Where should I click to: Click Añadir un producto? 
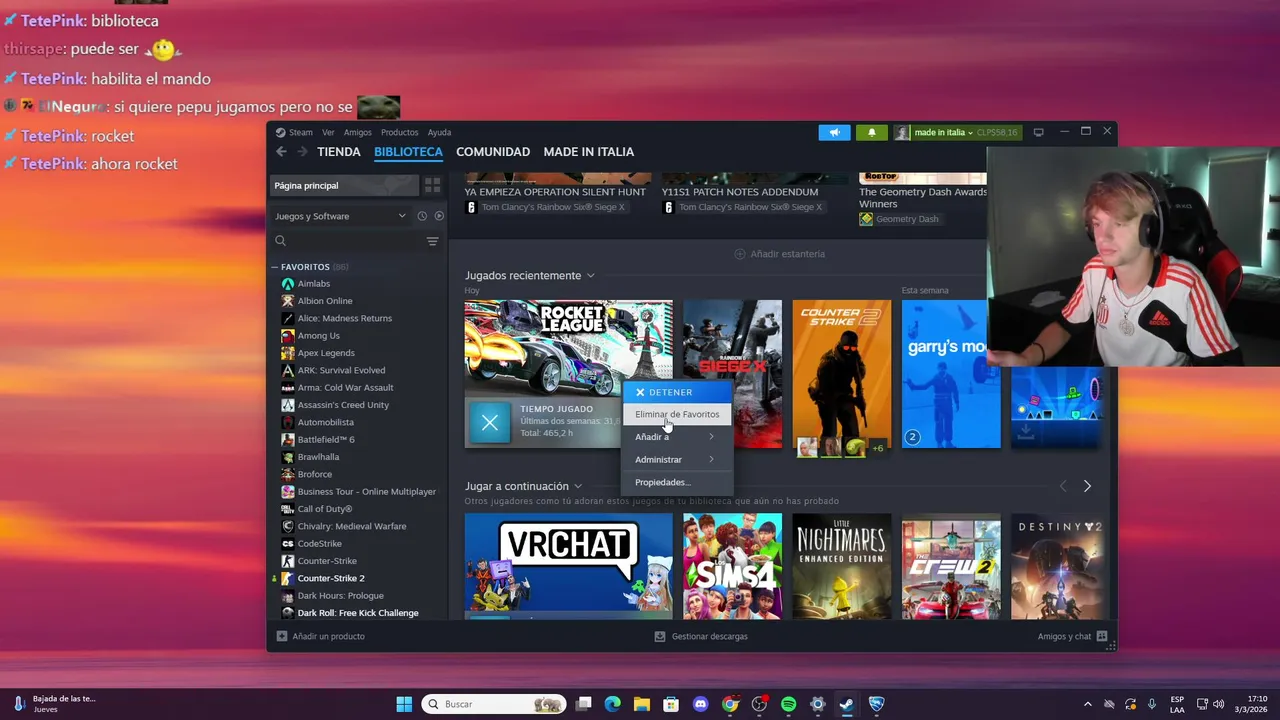320,636
